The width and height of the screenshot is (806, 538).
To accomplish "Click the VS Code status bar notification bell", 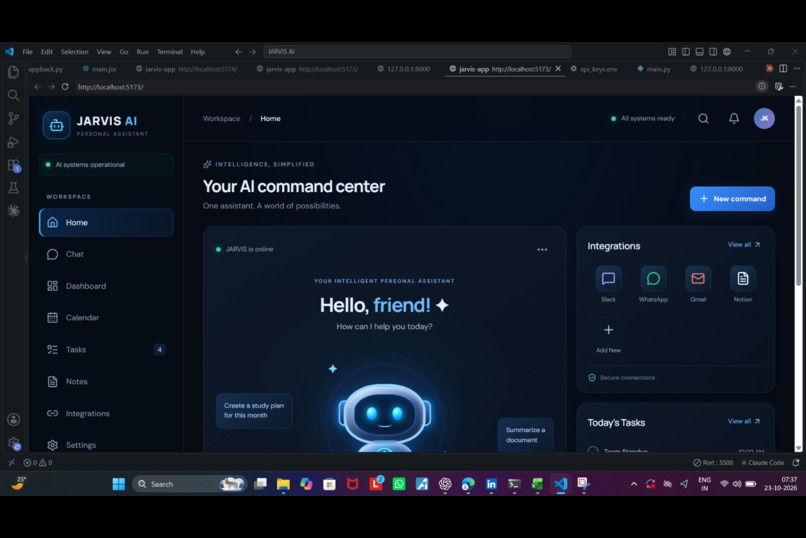I will pos(796,462).
